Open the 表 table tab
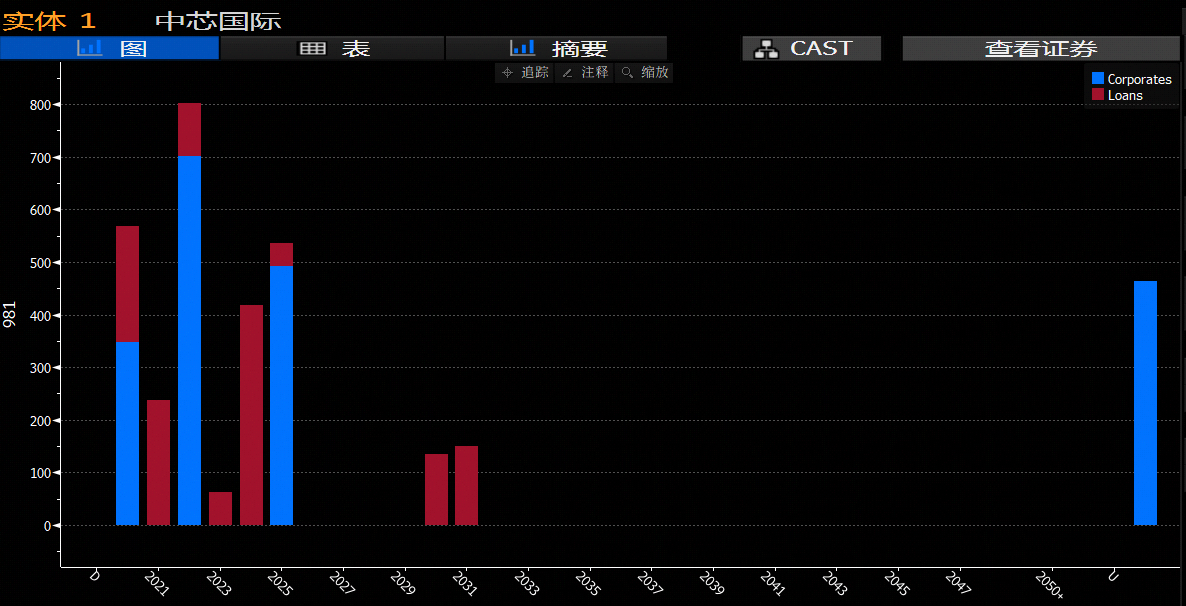The height and width of the screenshot is (606, 1186). [332, 48]
